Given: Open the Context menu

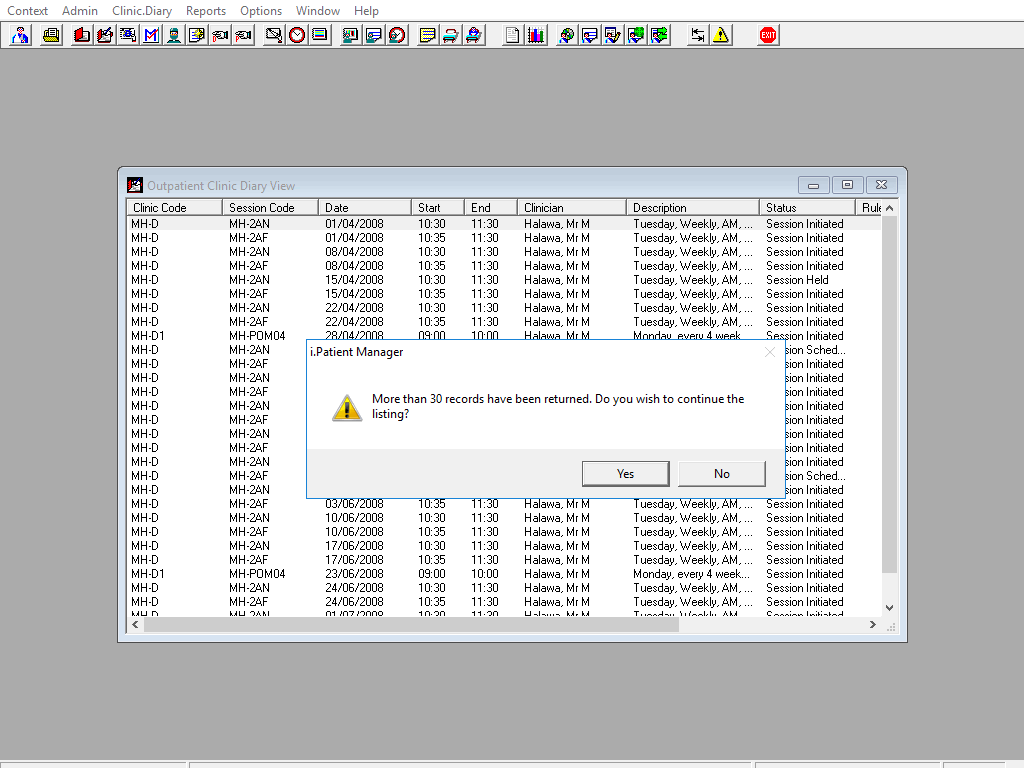Looking at the screenshot, I should [27, 11].
